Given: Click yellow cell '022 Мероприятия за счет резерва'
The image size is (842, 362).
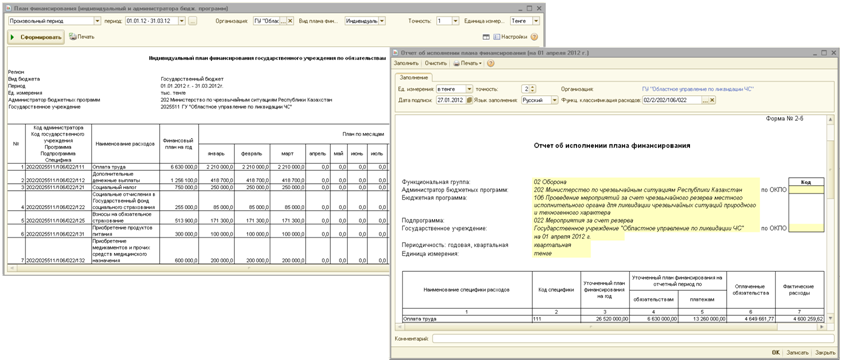Looking at the screenshot, I should pos(646,220).
